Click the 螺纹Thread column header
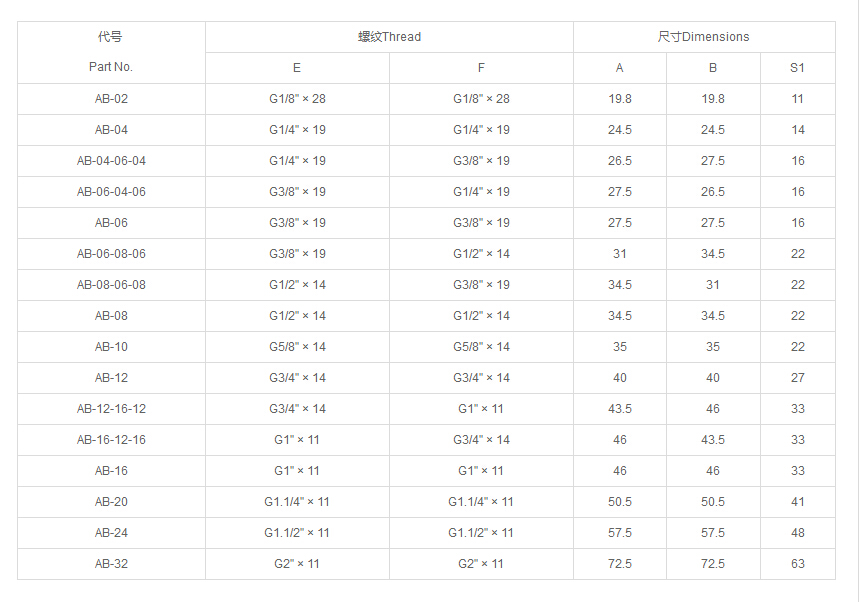860x602 pixels. click(389, 37)
